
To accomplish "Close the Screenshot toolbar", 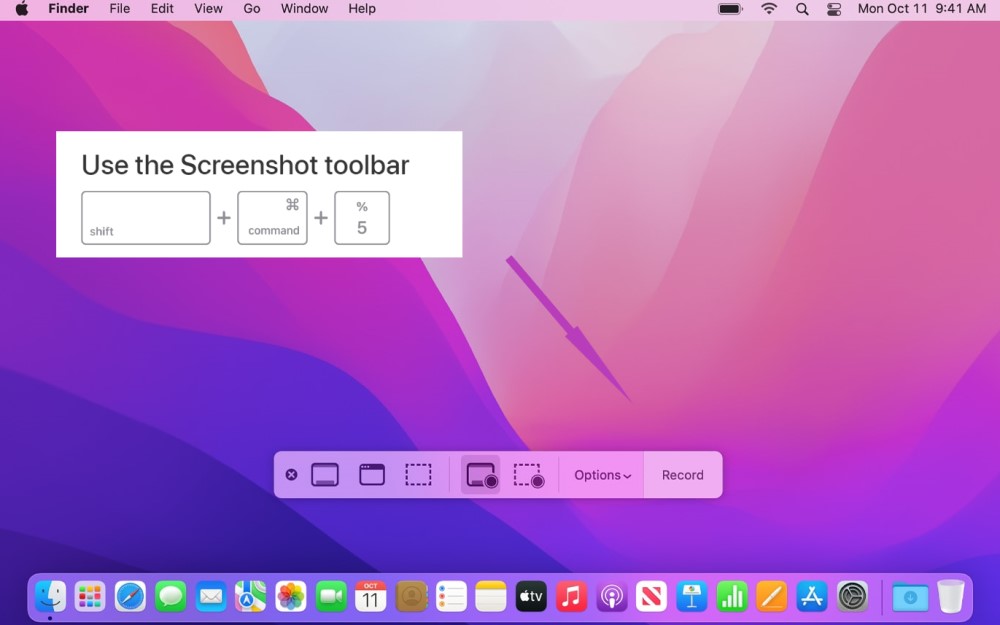I will coord(291,474).
